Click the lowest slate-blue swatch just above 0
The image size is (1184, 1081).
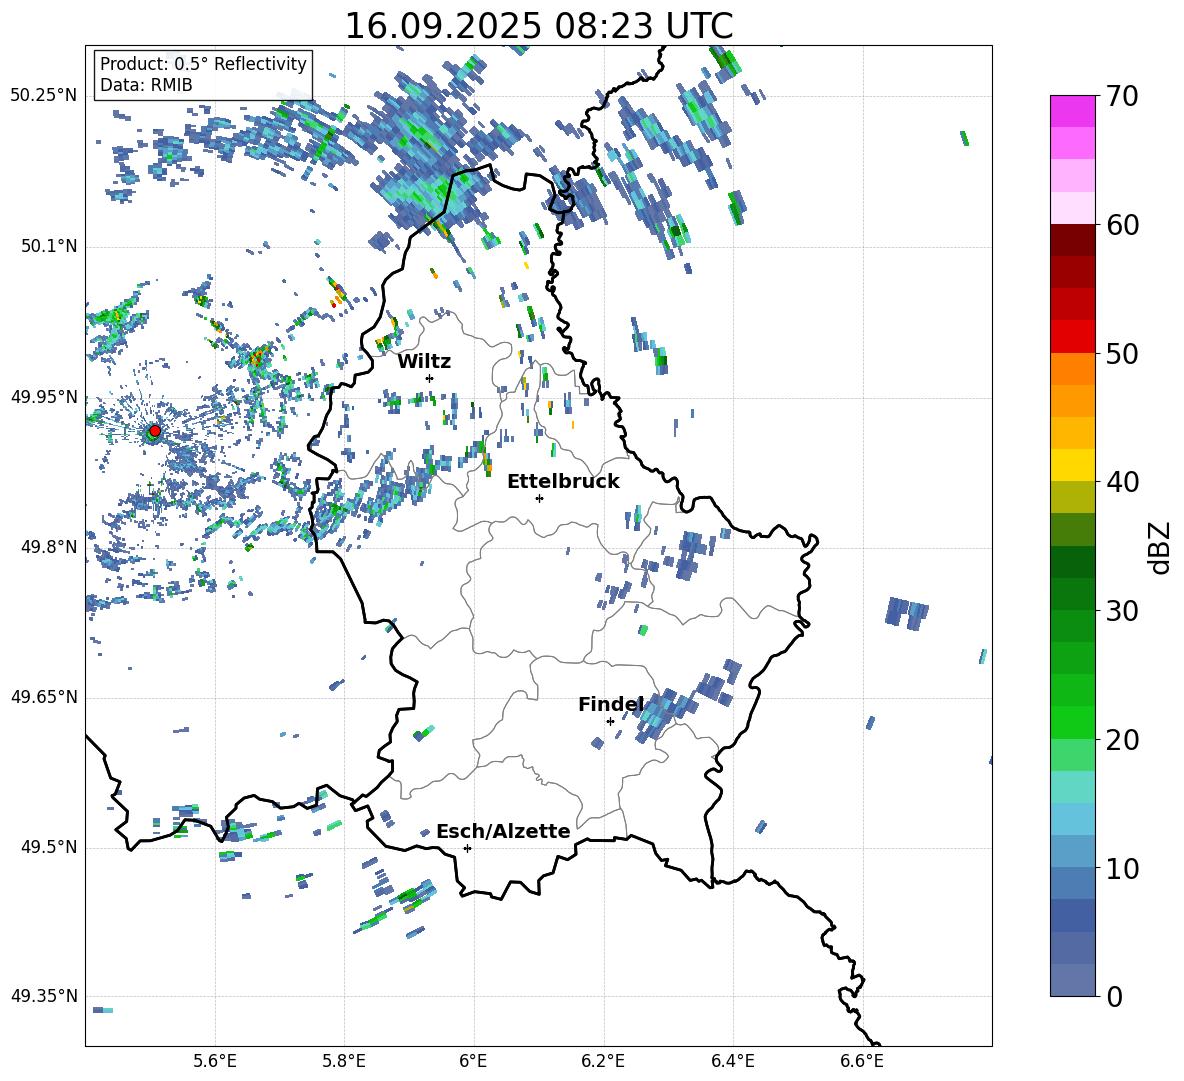coord(1072,980)
